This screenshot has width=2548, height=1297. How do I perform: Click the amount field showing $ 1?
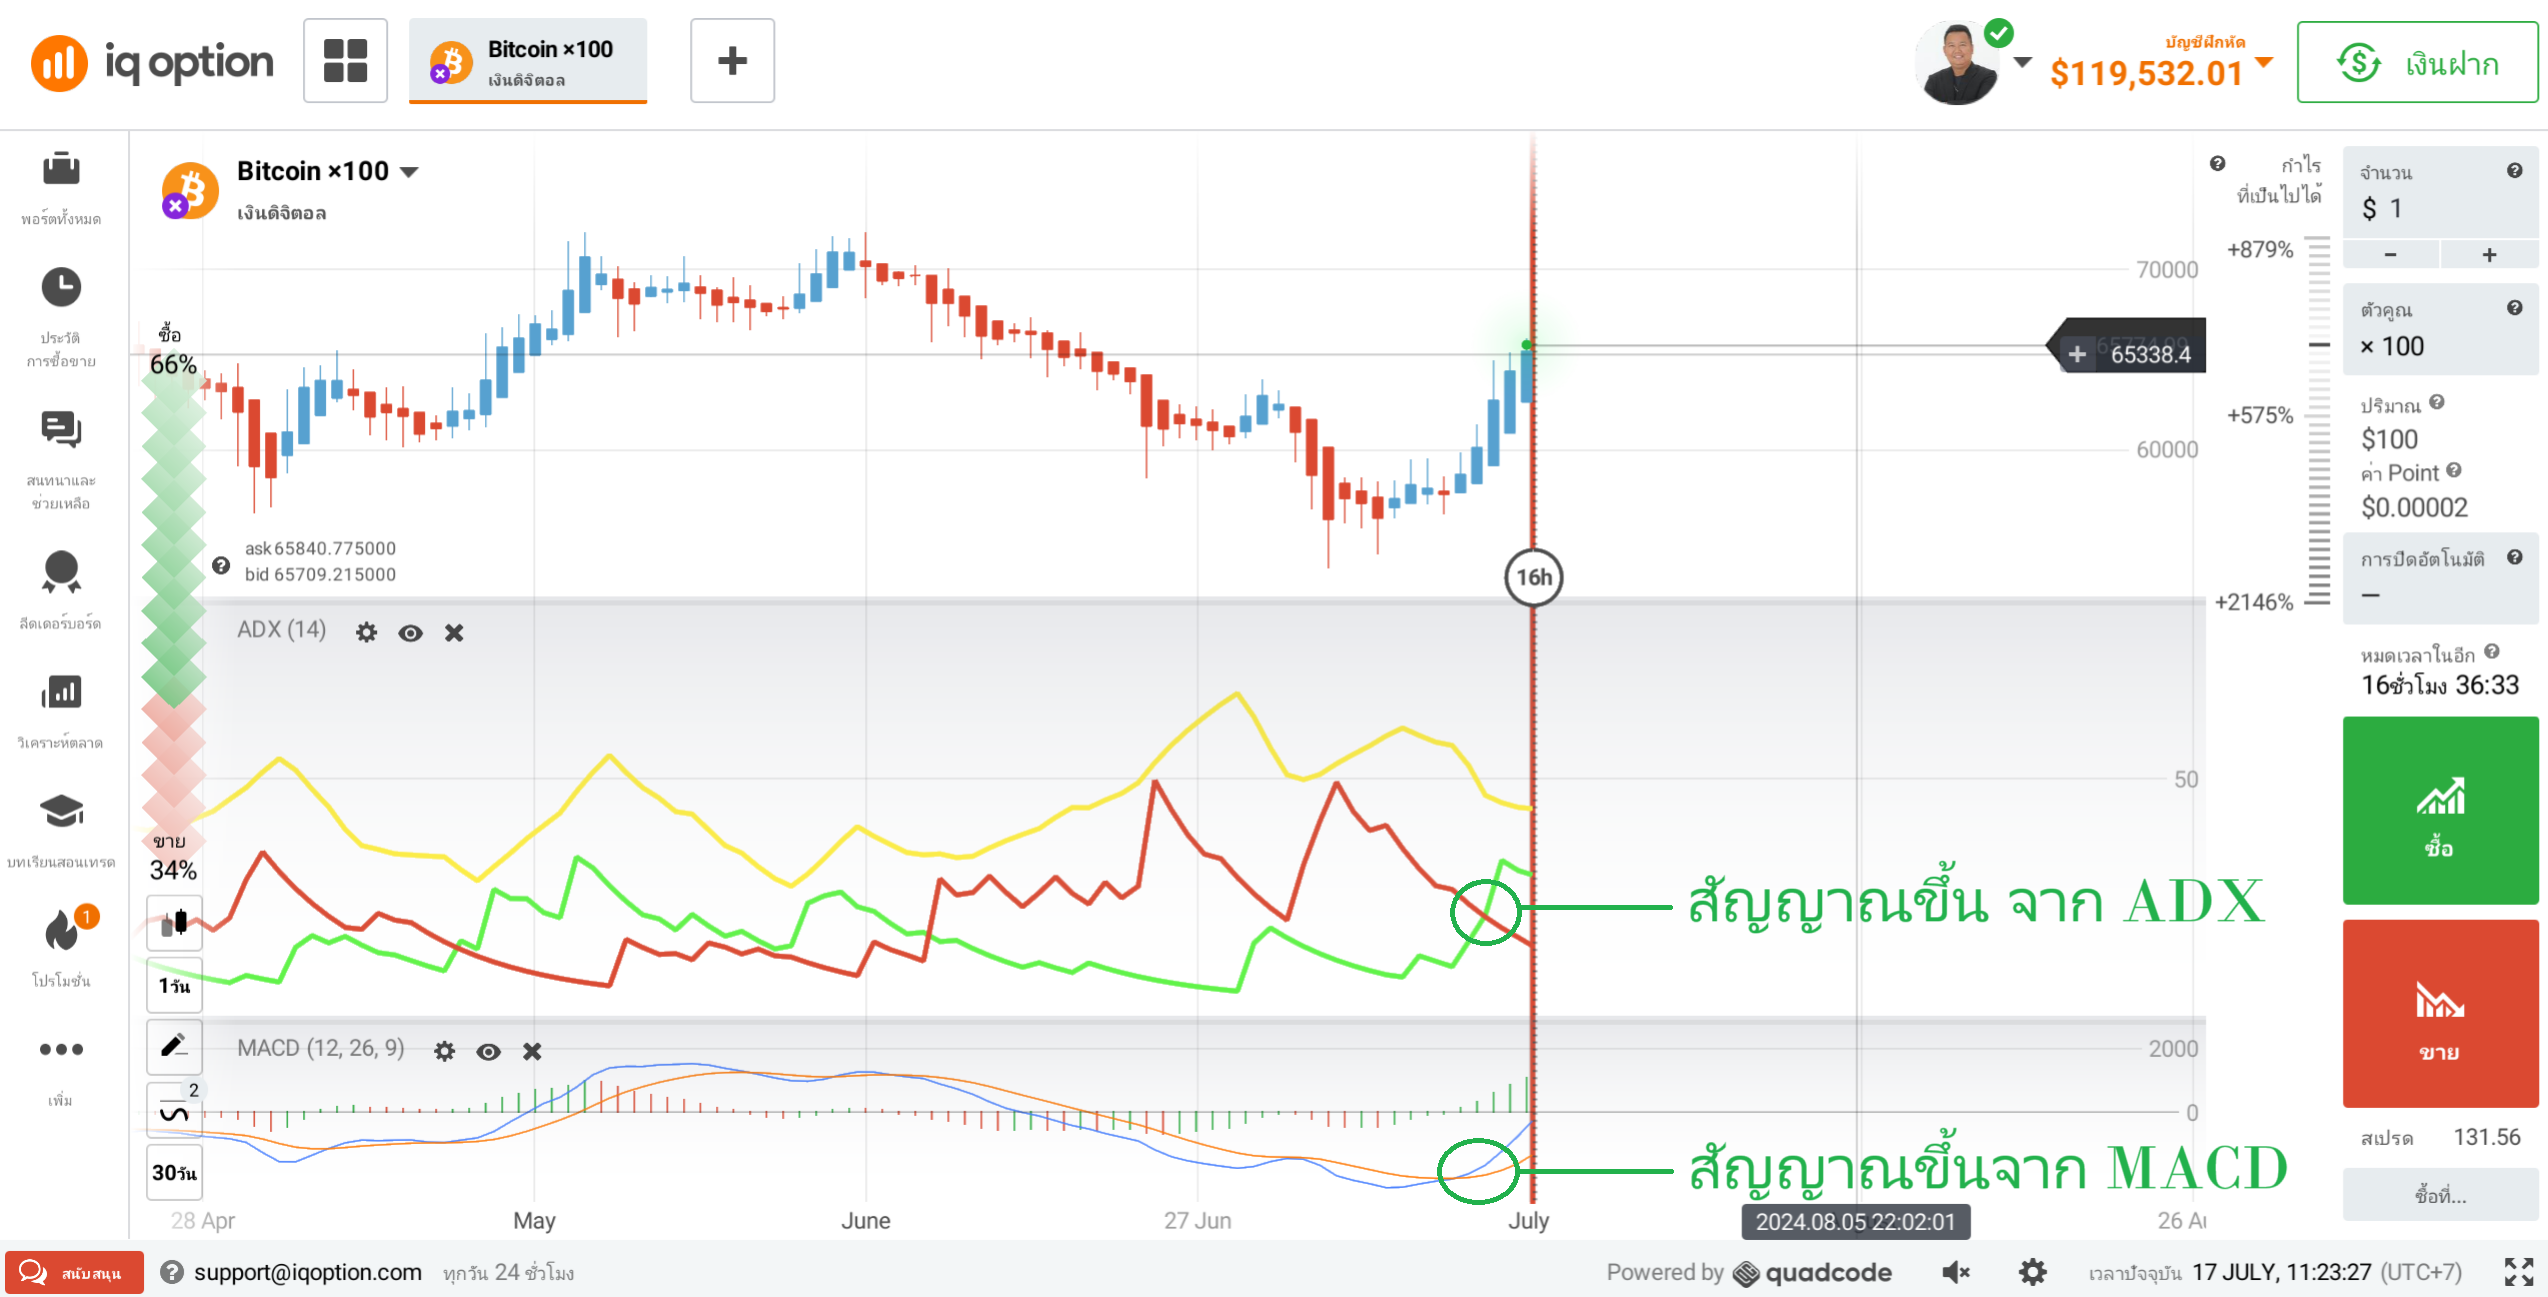2440,192
